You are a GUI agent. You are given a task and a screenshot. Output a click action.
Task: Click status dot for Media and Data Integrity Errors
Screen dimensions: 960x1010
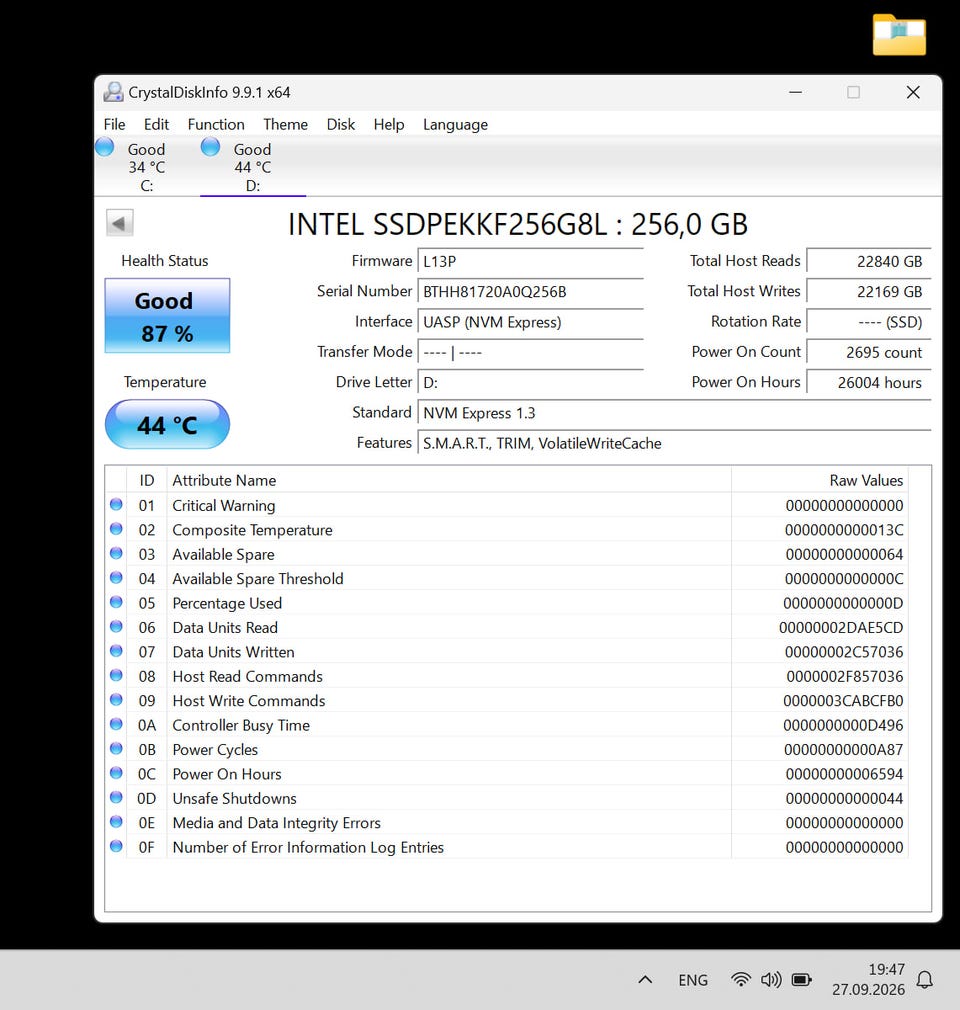point(116,823)
